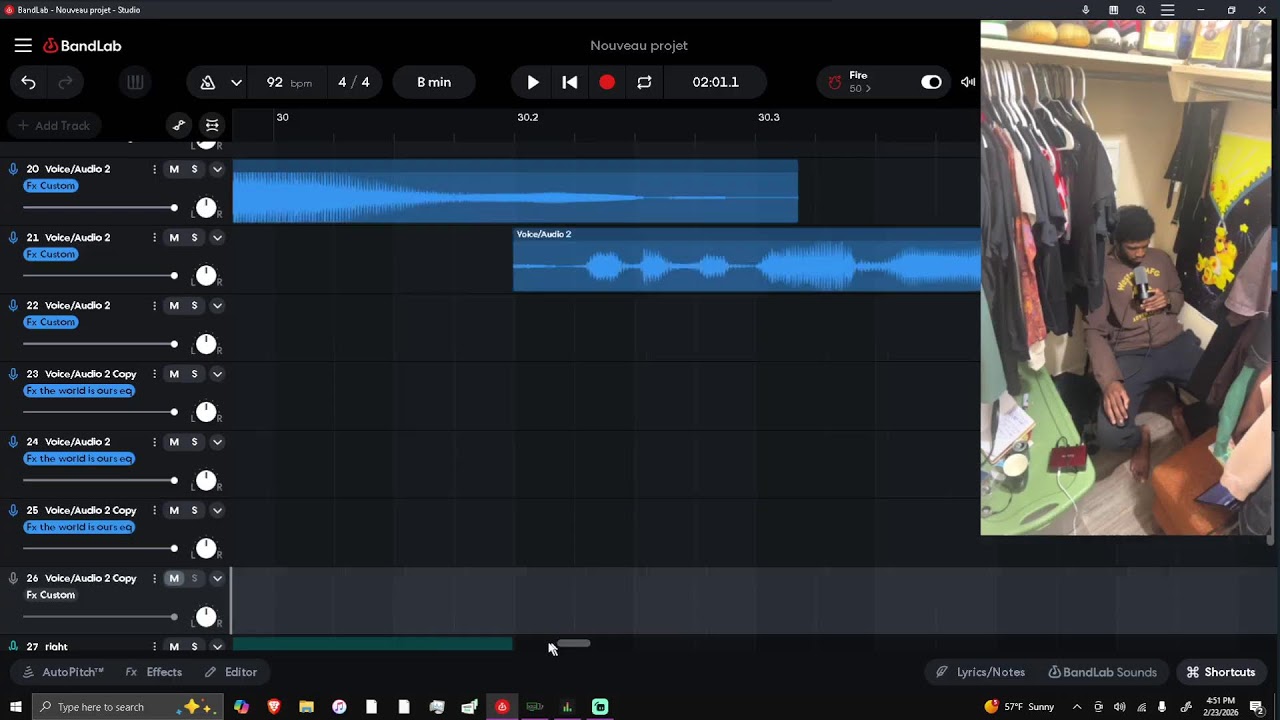Open the automation tool beside Add Track

(179, 125)
